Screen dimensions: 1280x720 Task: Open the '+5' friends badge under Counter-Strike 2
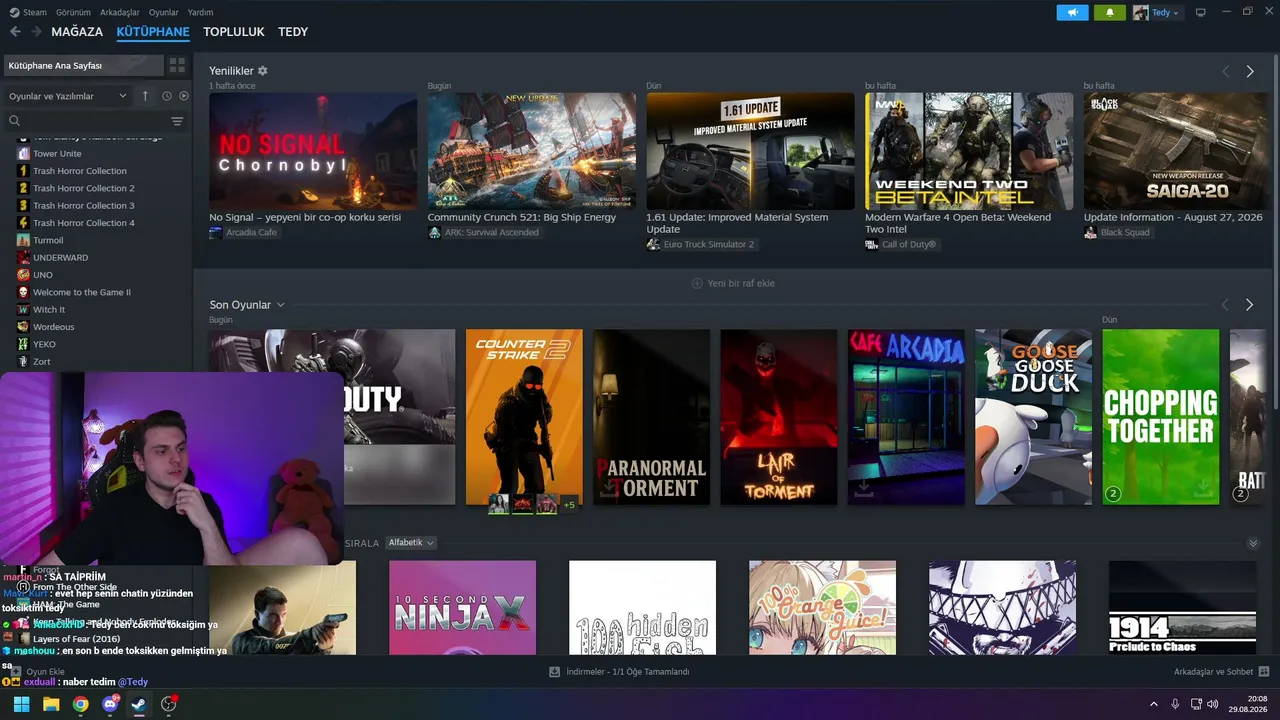(569, 504)
